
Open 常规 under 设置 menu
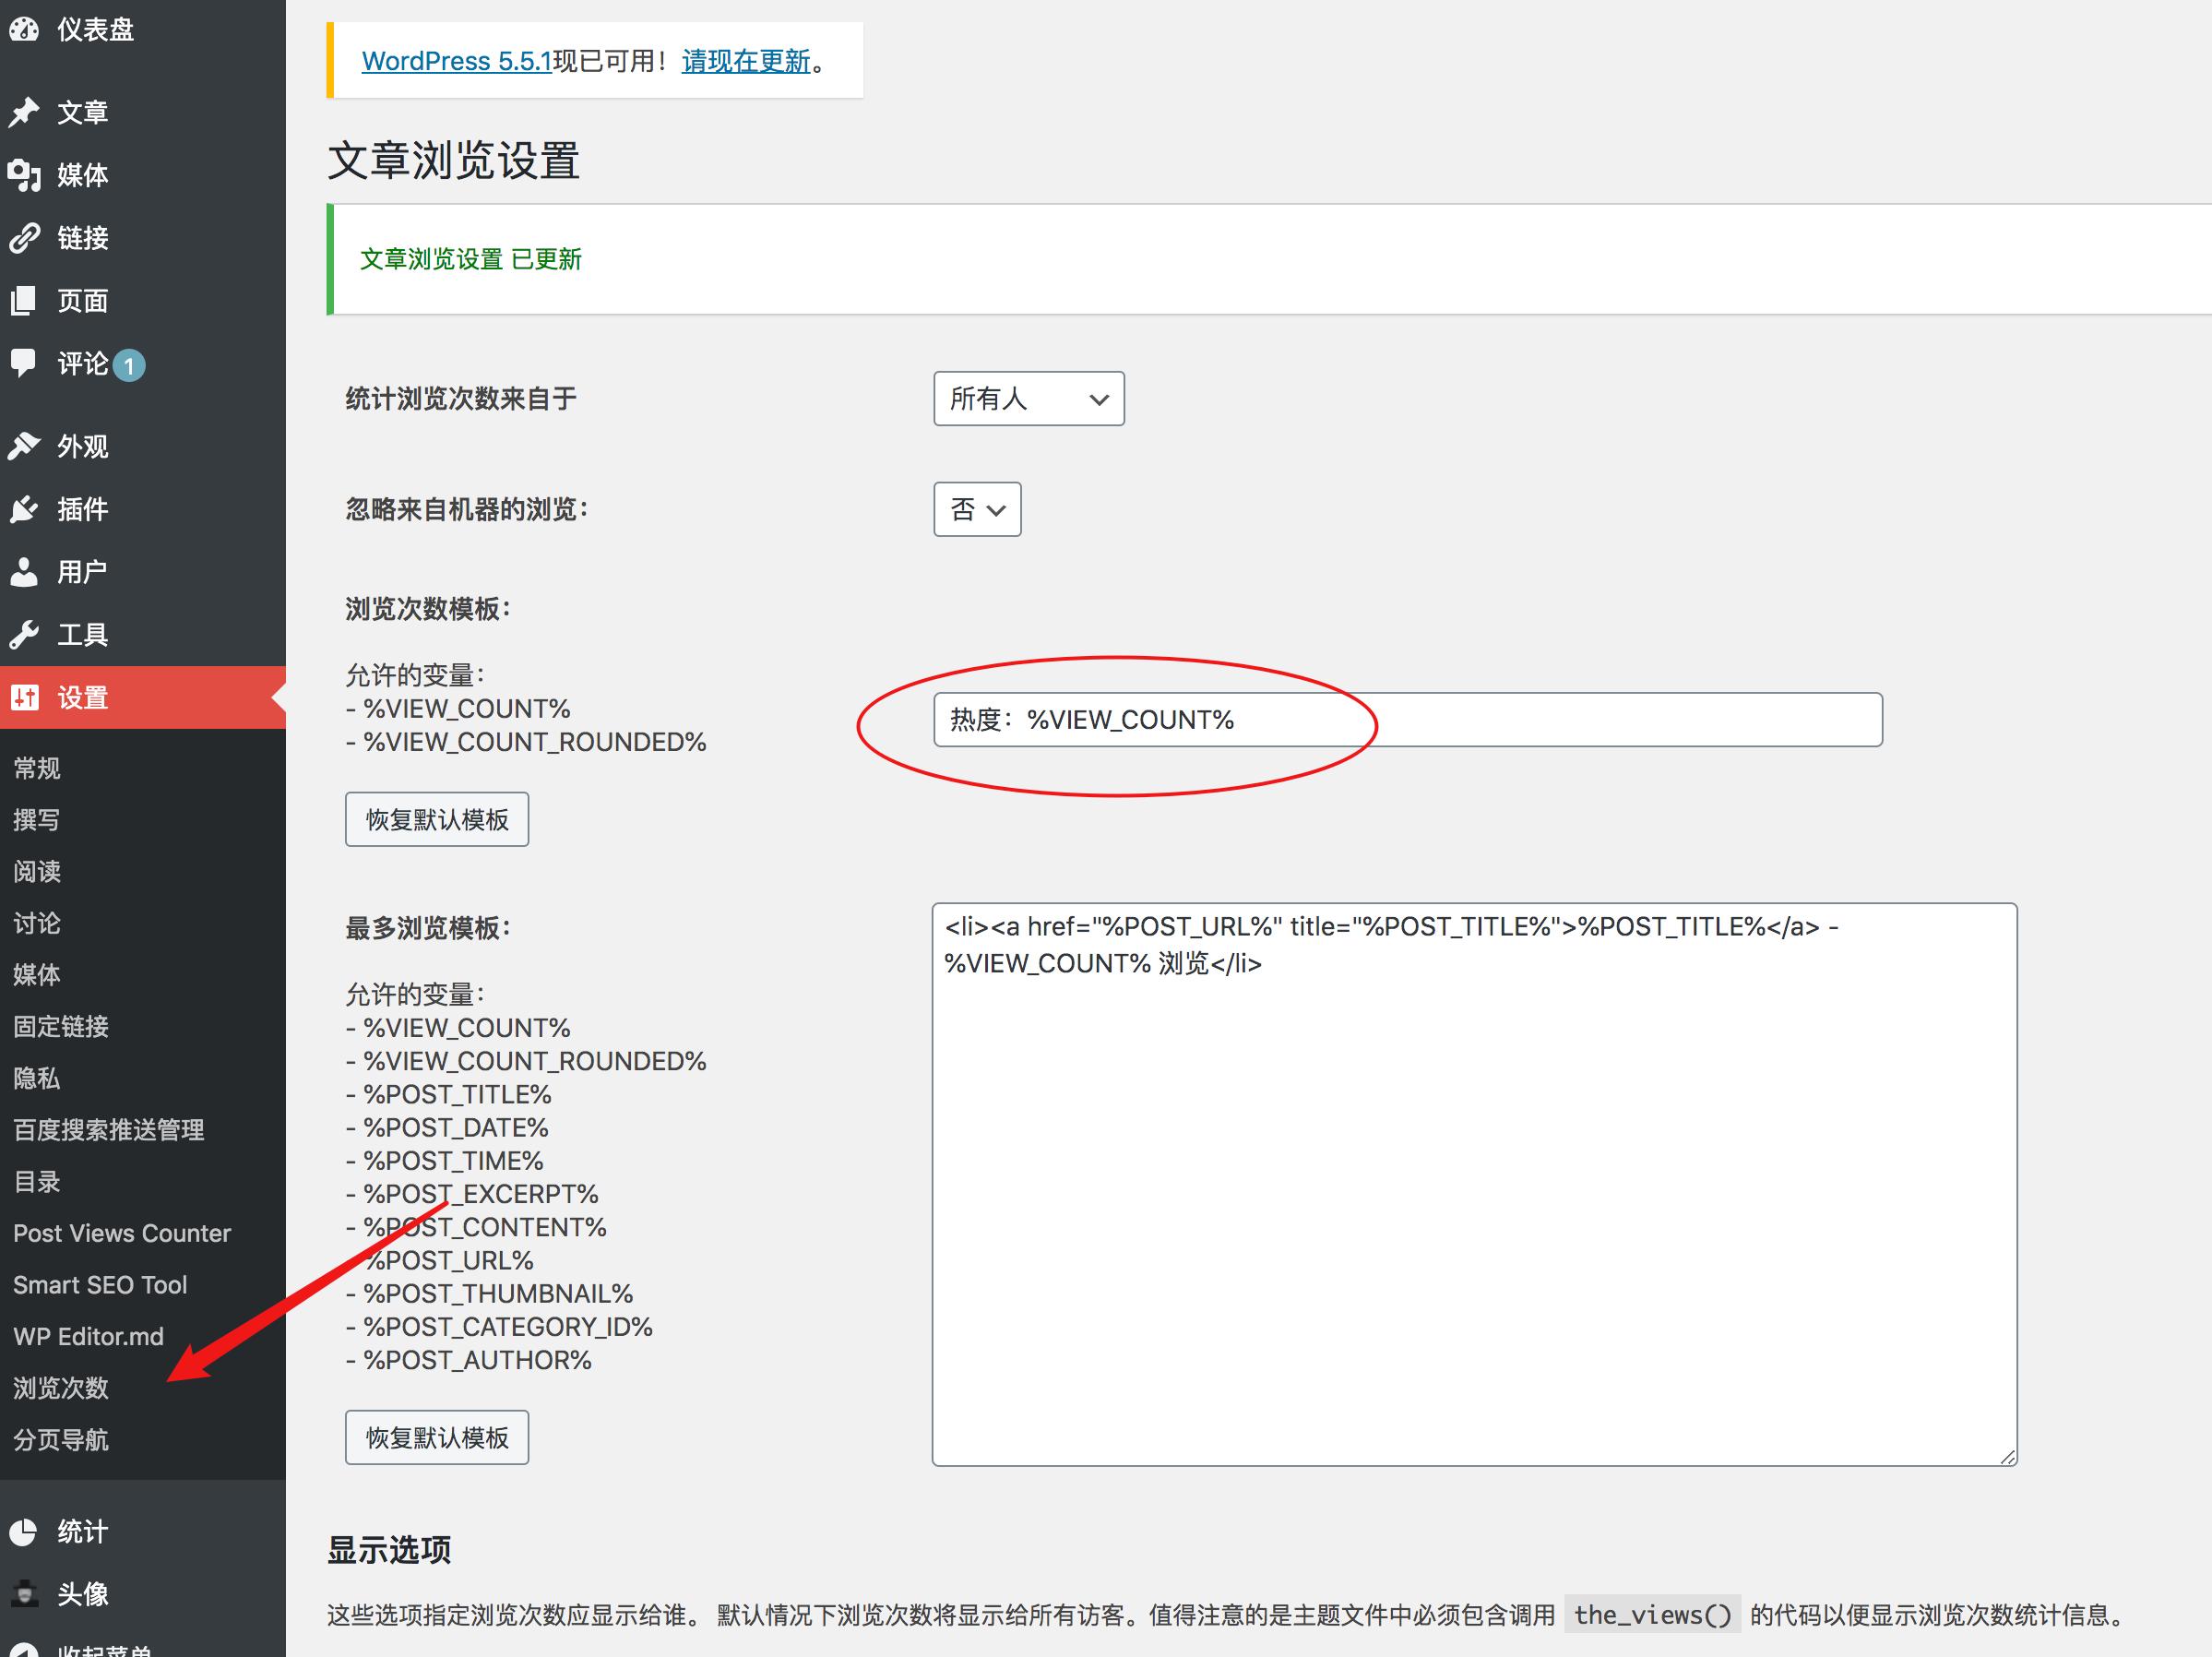pyautogui.click(x=35, y=768)
